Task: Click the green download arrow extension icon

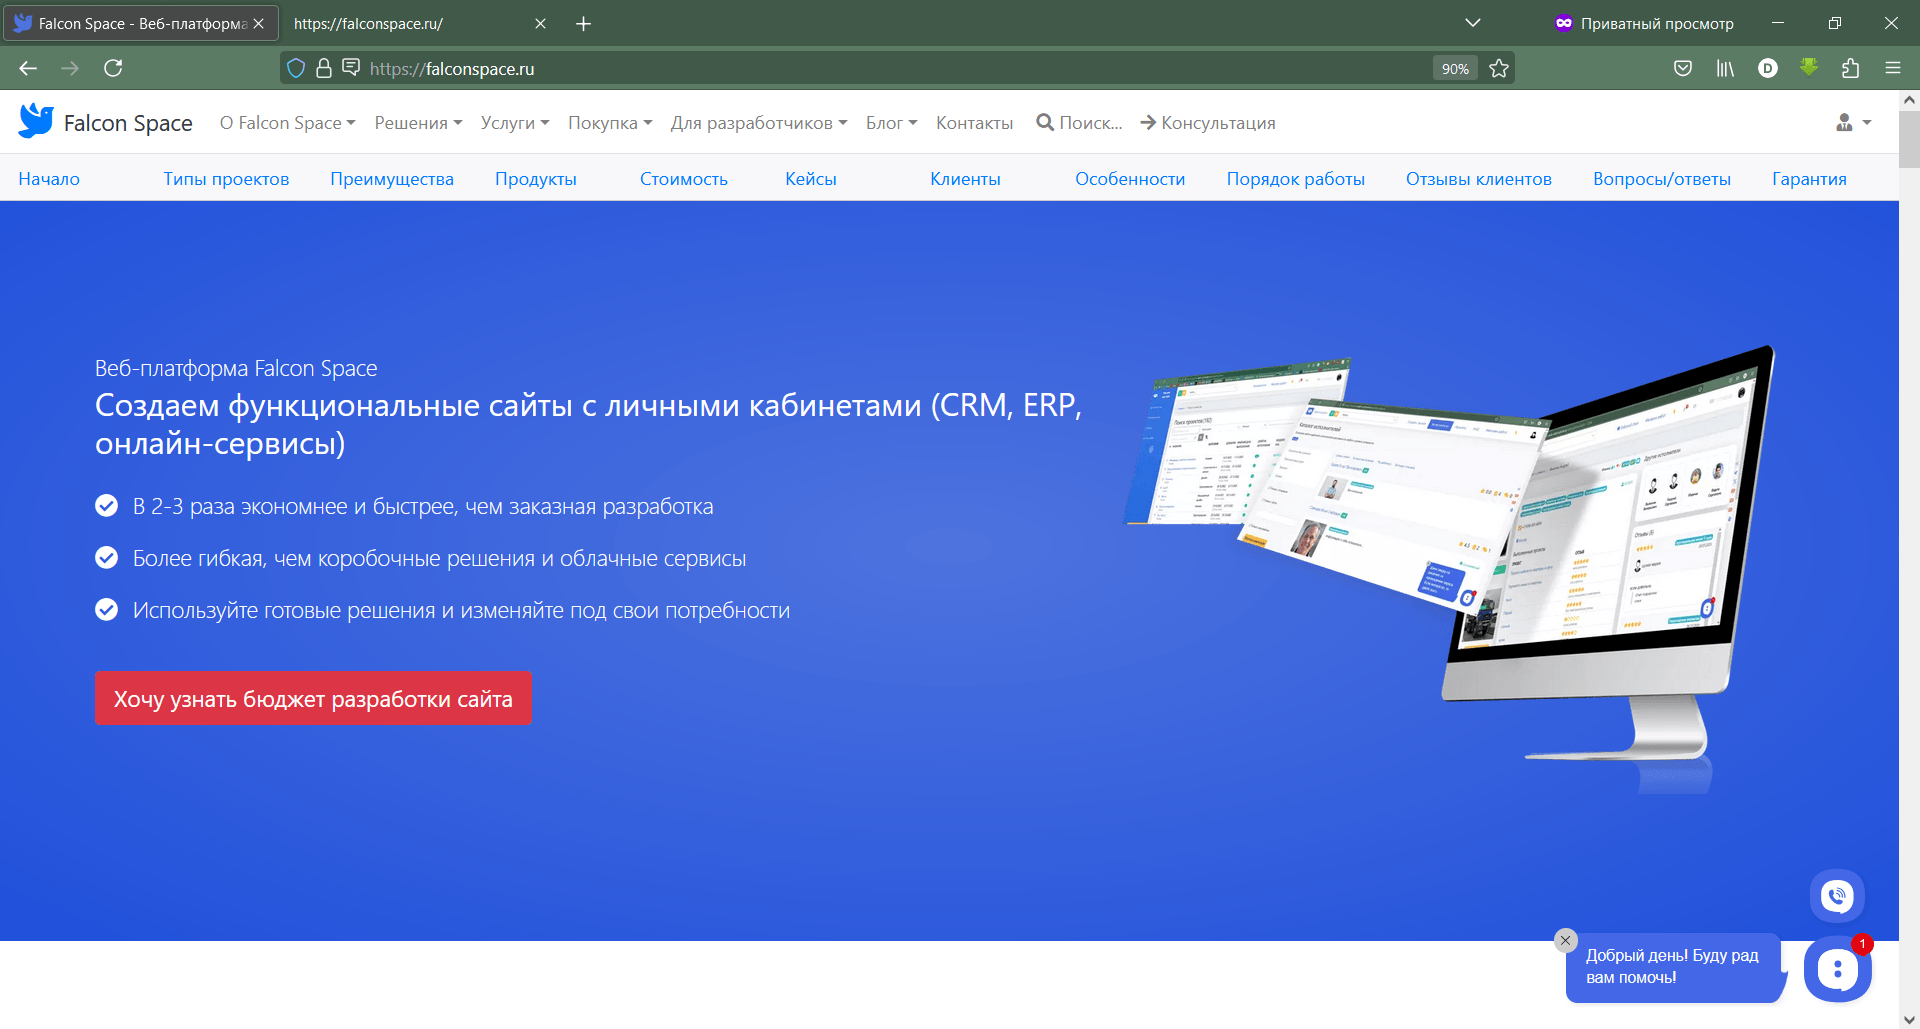Action: [1809, 67]
